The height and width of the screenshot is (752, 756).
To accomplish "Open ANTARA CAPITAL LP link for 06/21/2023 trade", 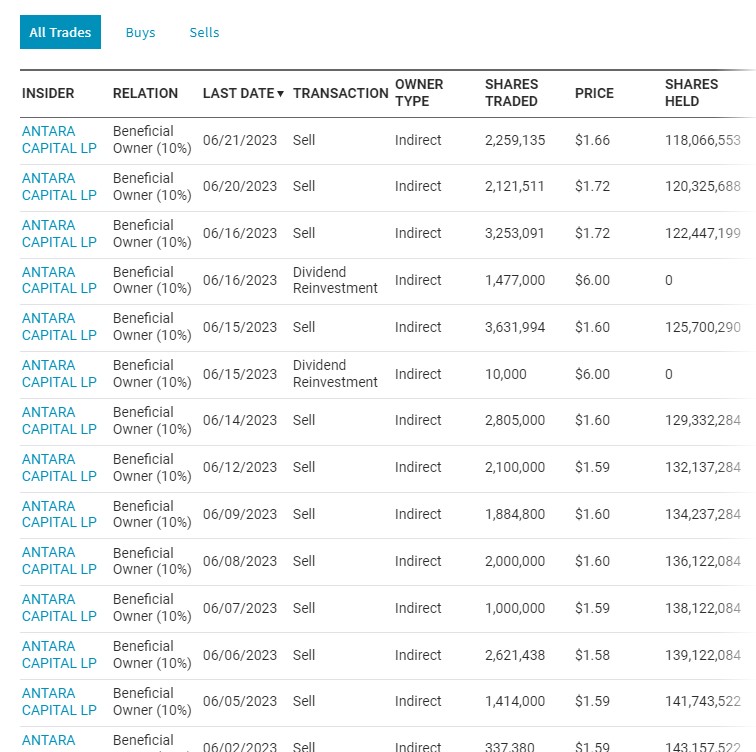I will 59,140.
